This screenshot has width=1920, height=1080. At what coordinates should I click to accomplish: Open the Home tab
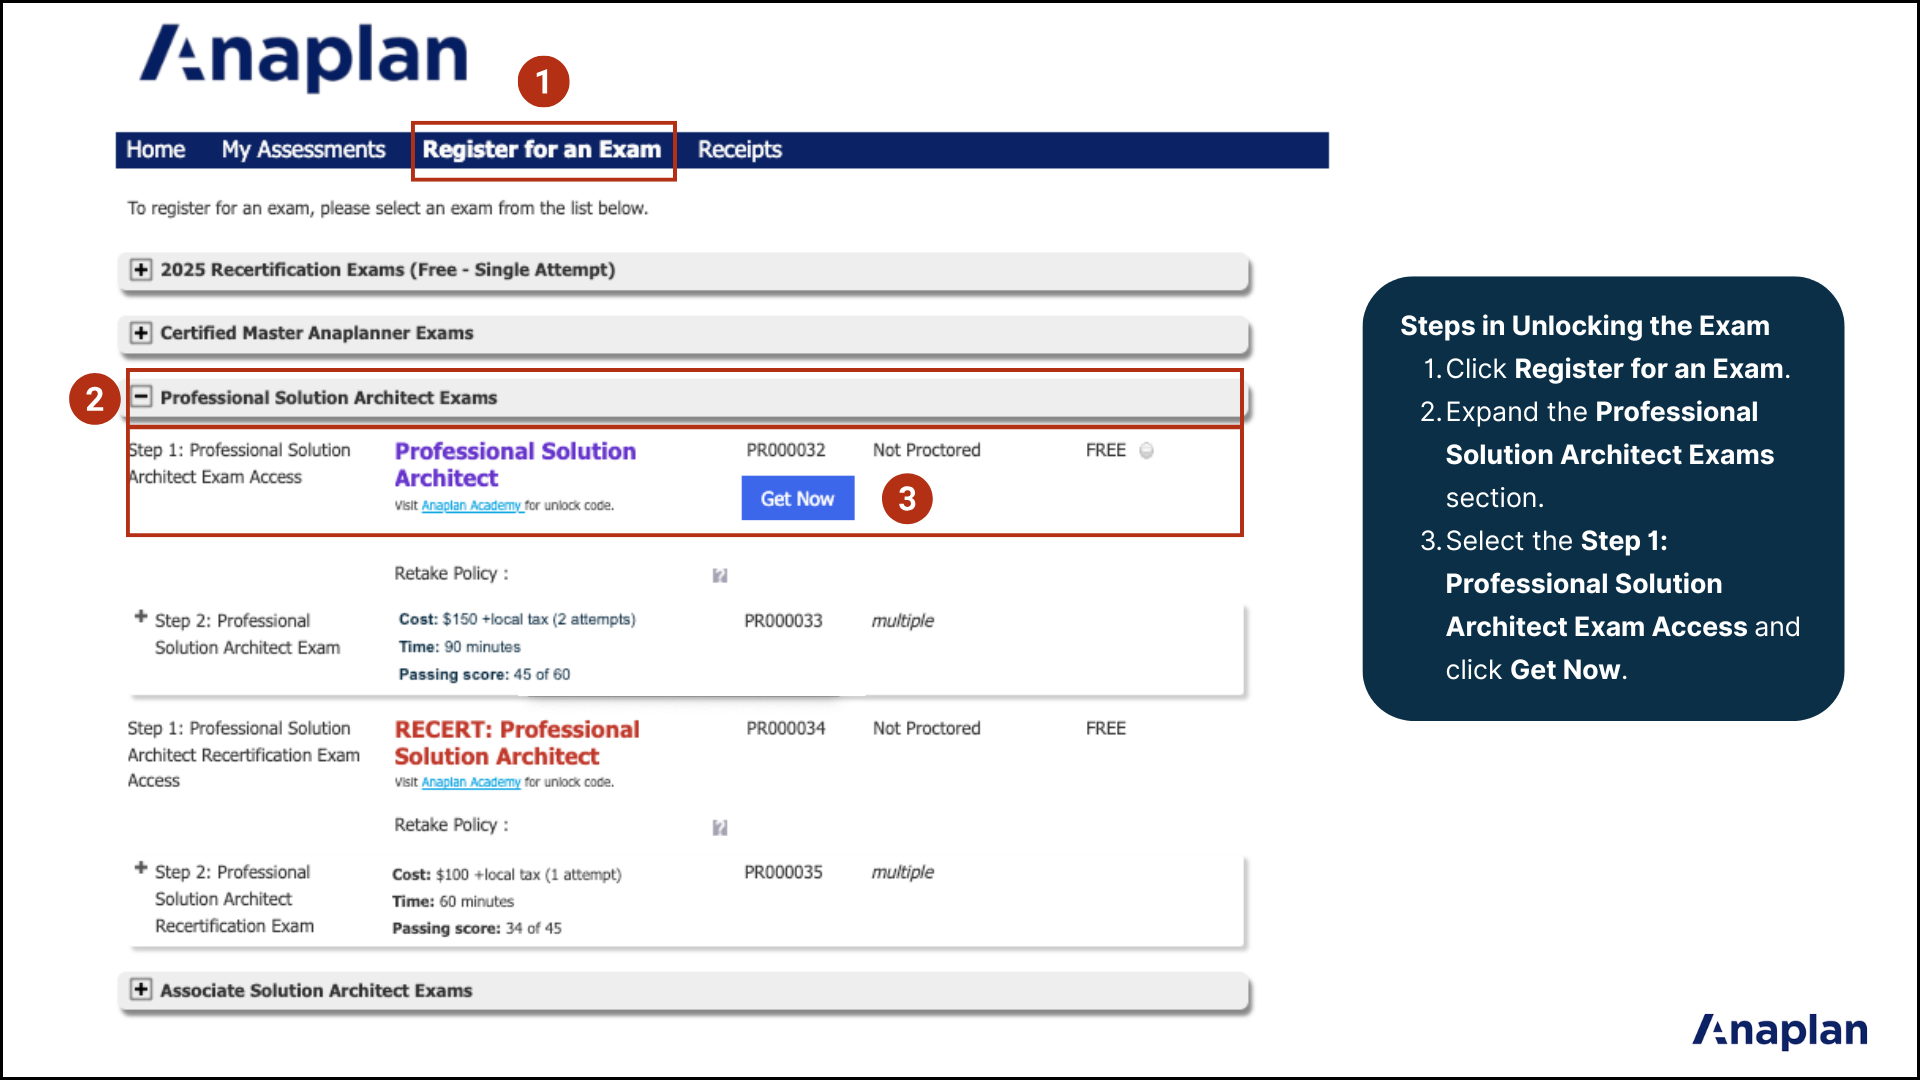155,150
